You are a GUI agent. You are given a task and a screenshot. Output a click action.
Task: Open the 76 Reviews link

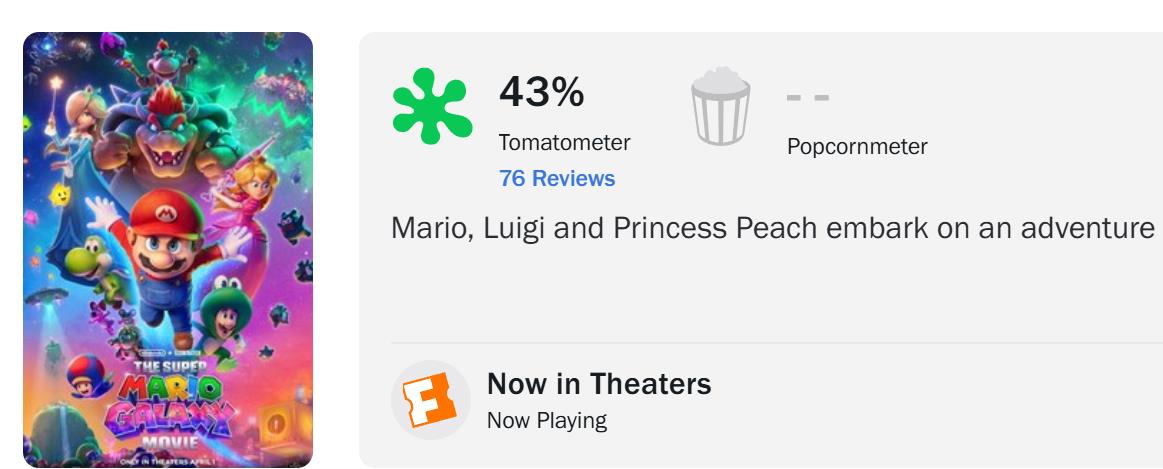tap(556, 179)
